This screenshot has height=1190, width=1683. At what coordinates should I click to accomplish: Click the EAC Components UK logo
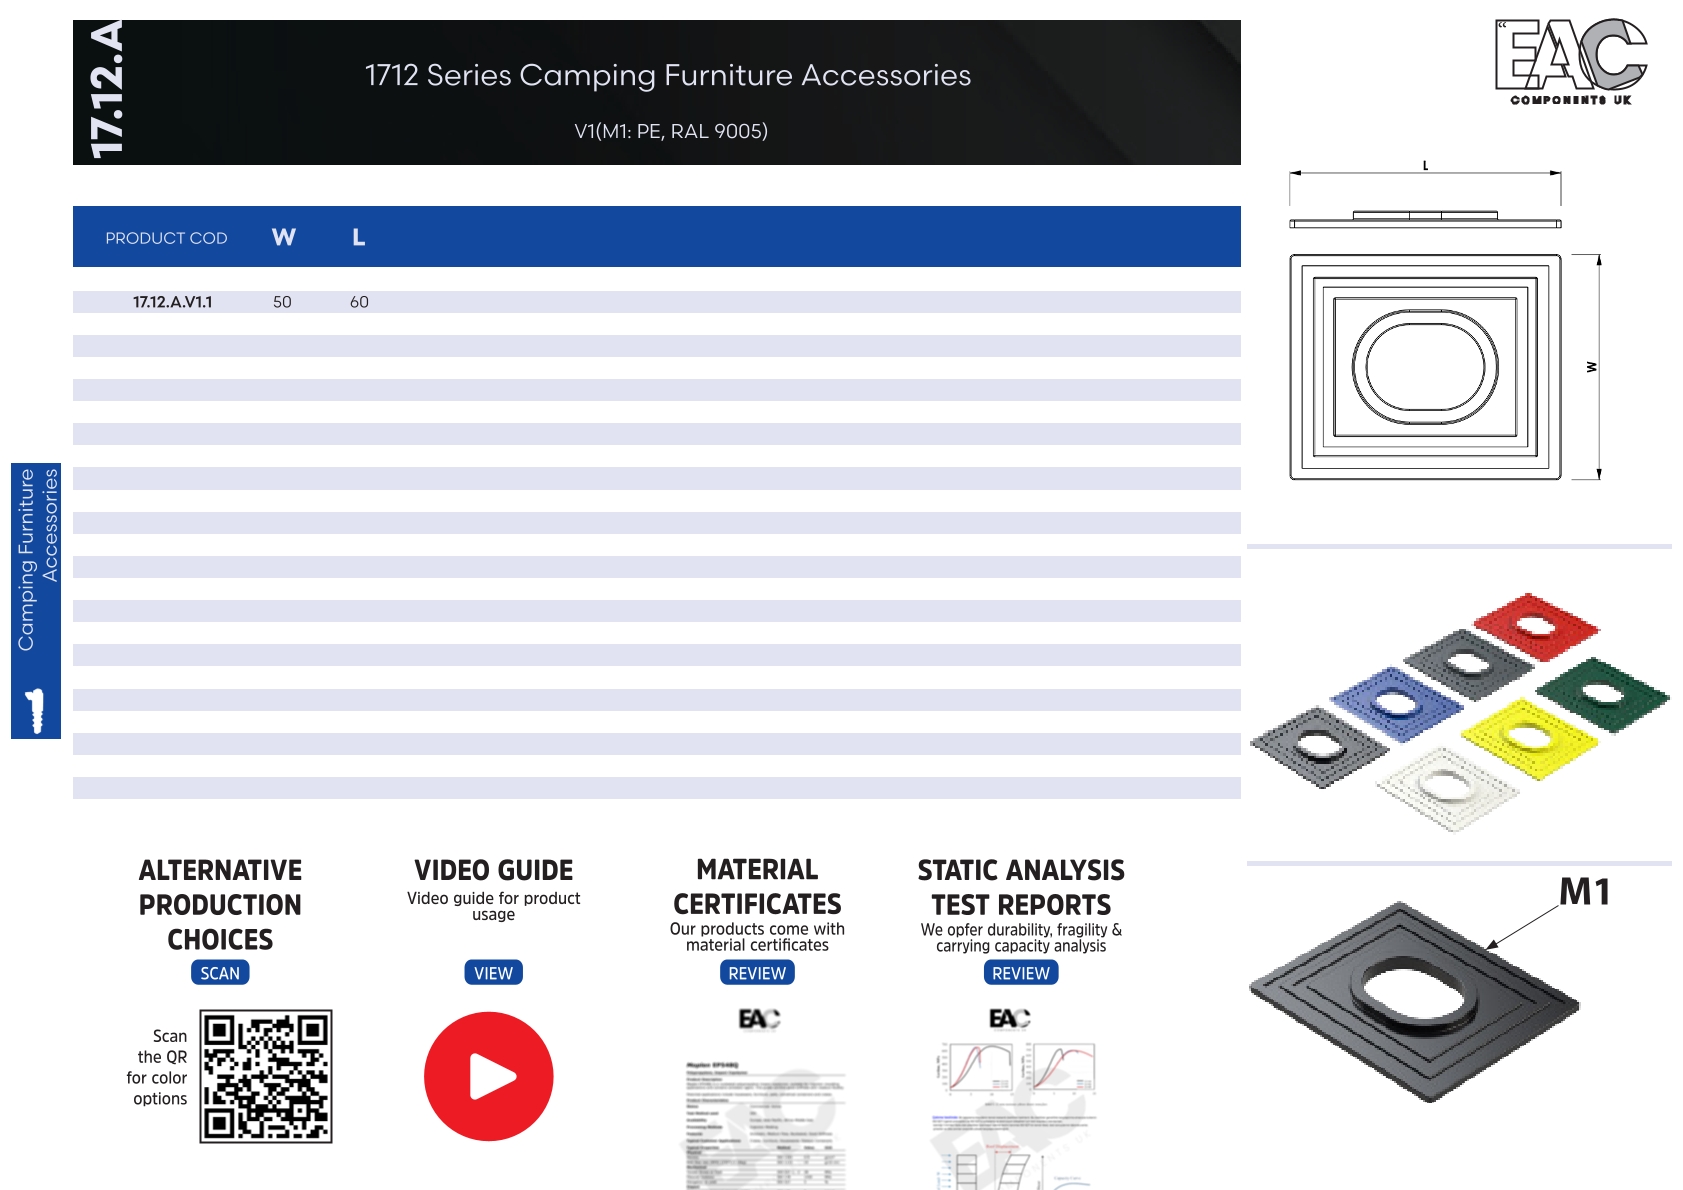point(1571,62)
